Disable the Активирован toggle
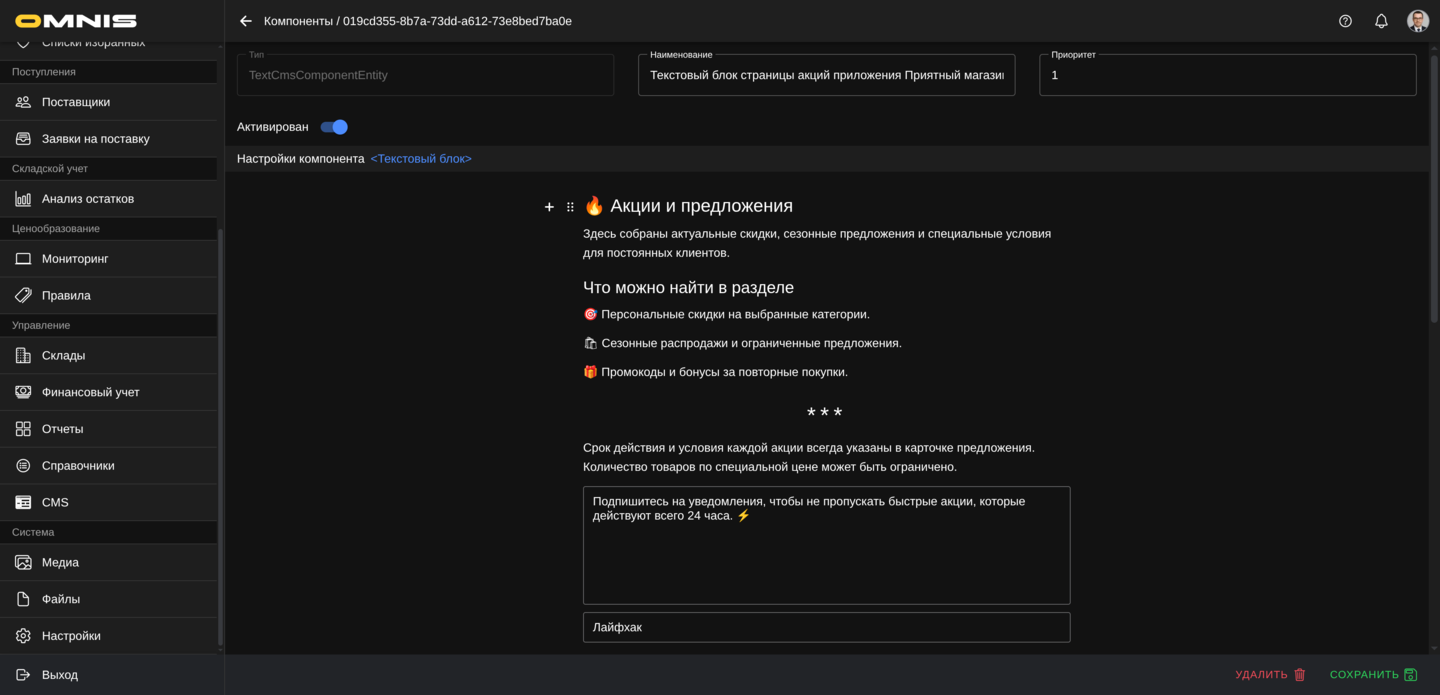1440x695 pixels. coord(333,127)
